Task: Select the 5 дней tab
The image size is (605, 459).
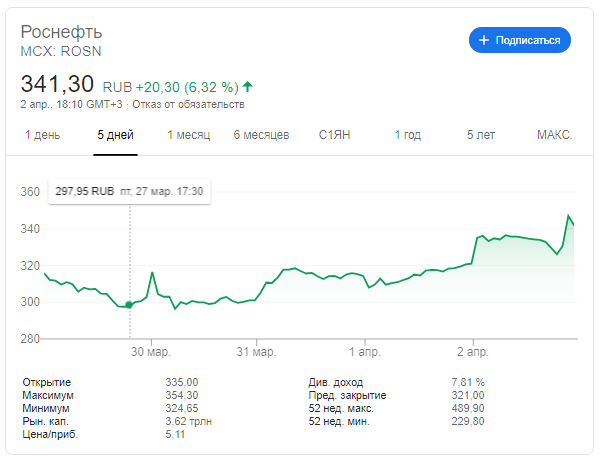Action: [x=115, y=135]
